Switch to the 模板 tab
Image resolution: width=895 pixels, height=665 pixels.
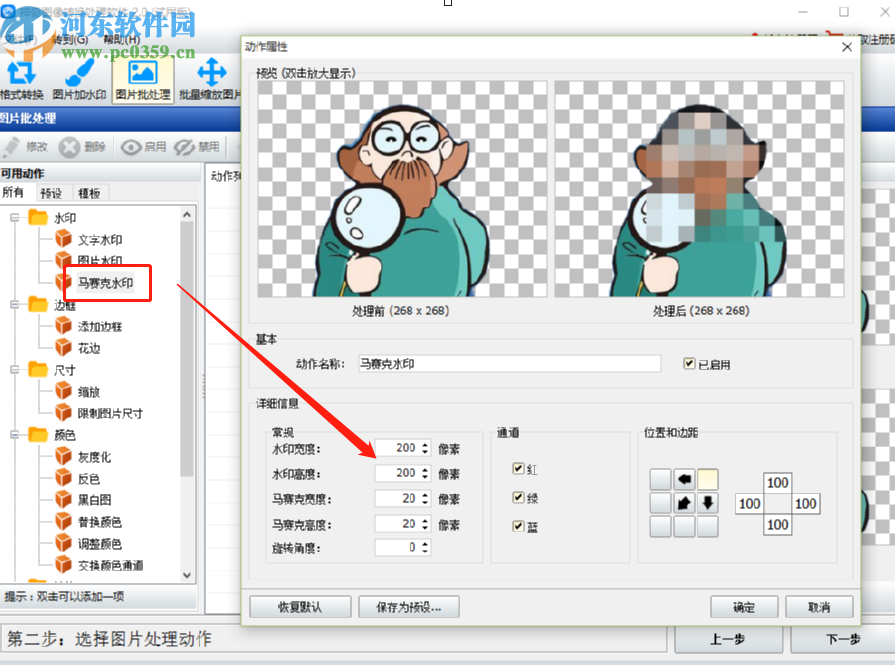pyautogui.click(x=89, y=193)
